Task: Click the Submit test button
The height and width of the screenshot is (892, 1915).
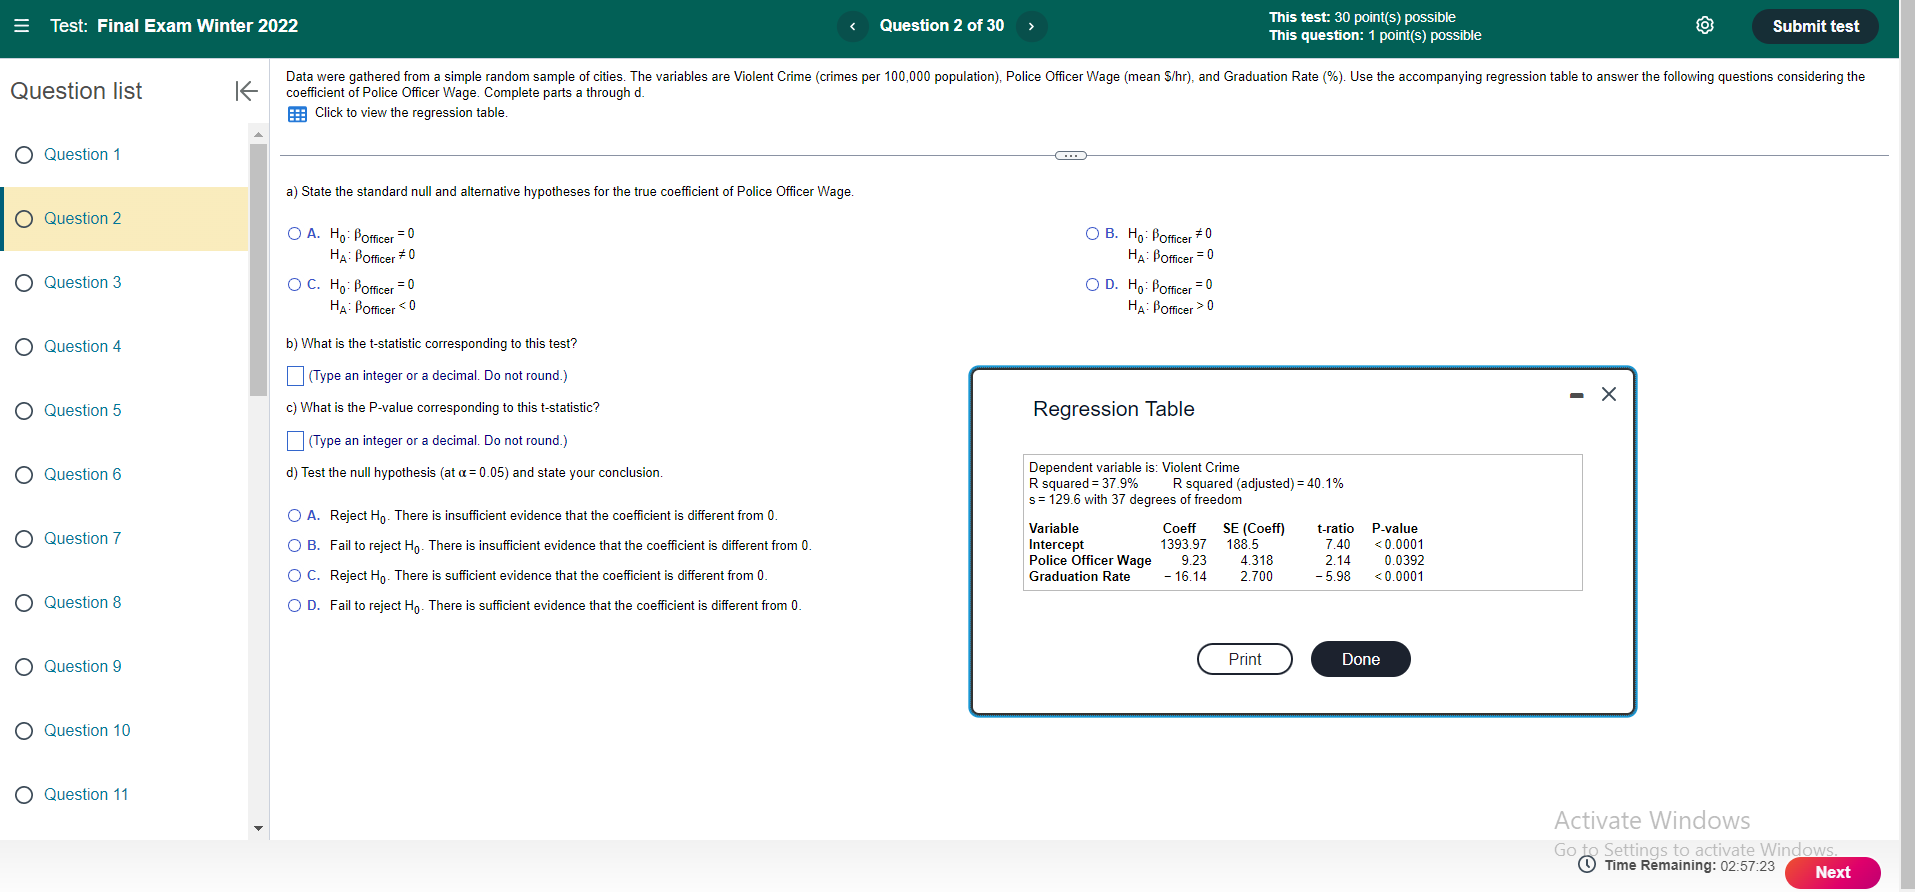Action: click(1815, 26)
